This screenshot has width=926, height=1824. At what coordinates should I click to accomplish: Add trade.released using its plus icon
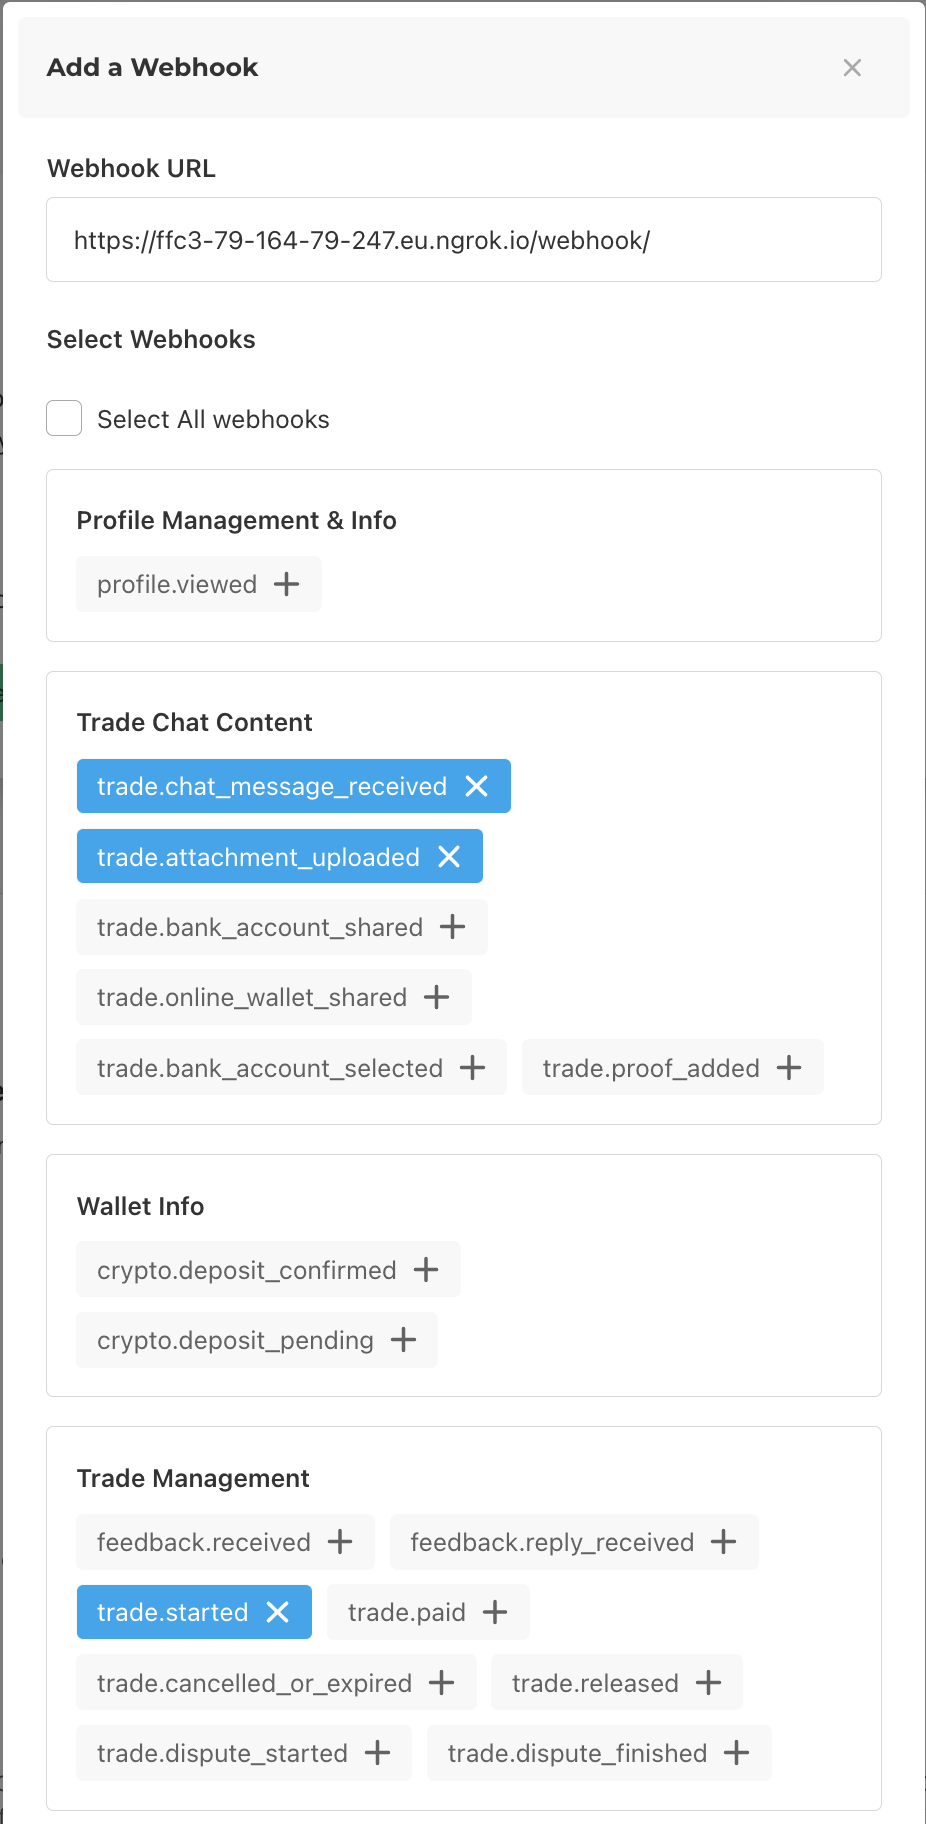(708, 1683)
